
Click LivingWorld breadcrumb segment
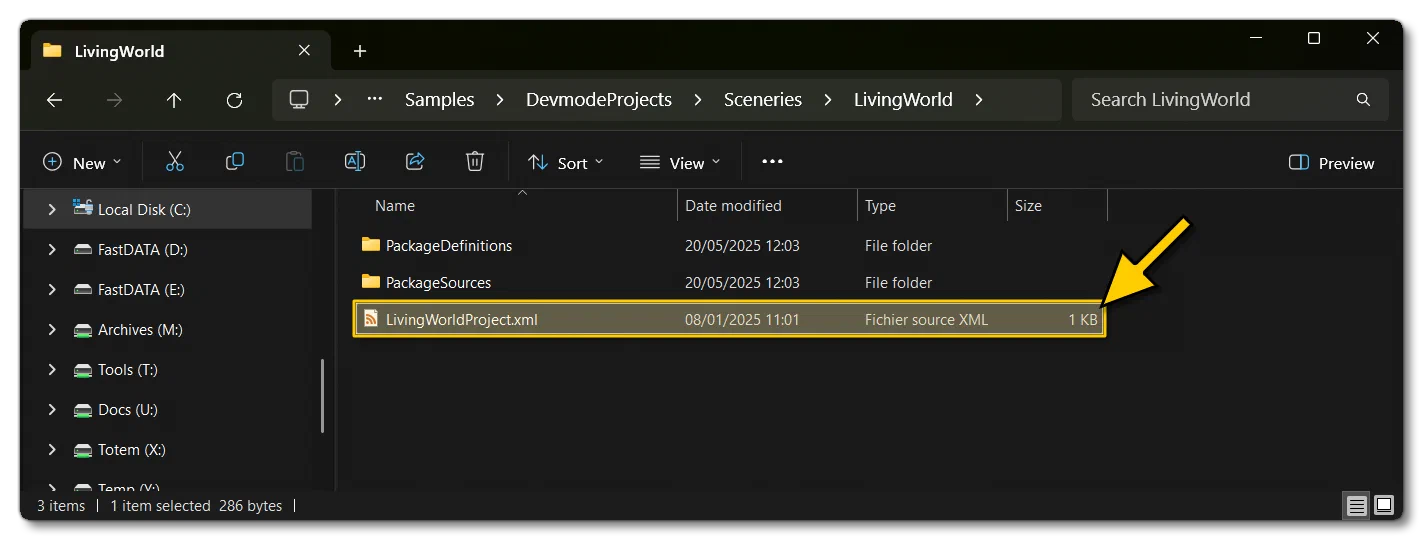tap(903, 100)
